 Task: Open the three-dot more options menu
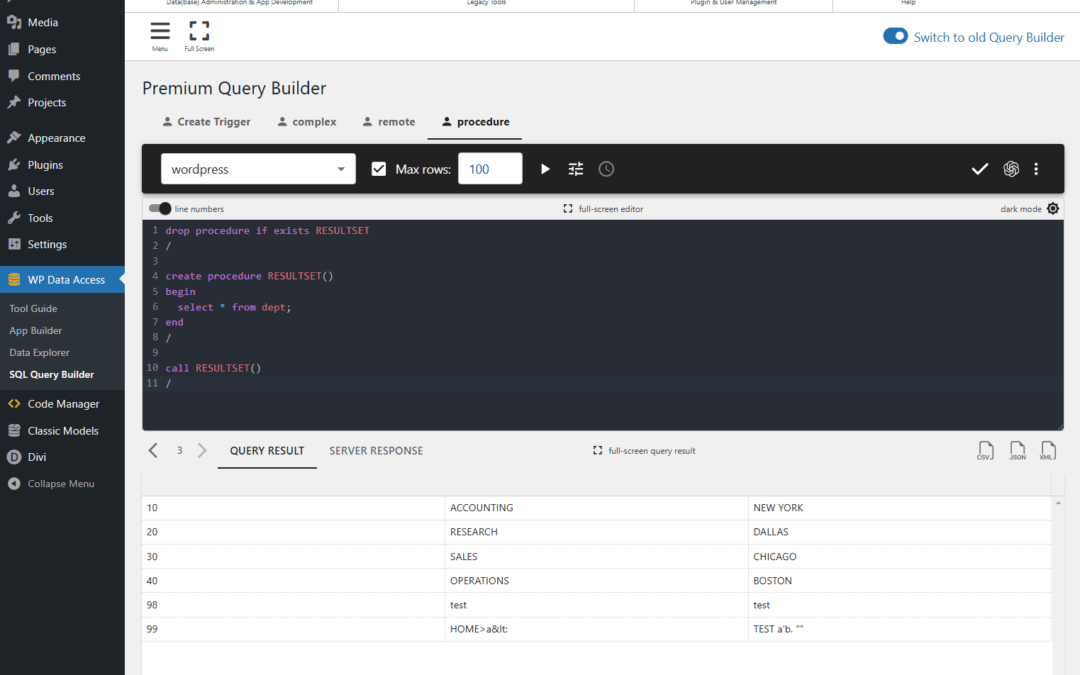click(1036, 169)
